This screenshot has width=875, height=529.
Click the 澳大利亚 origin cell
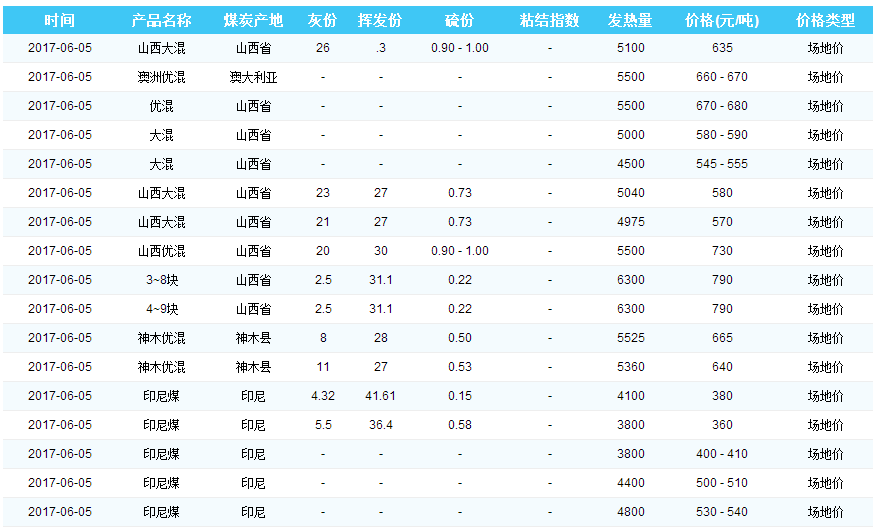tap(253, 77)
